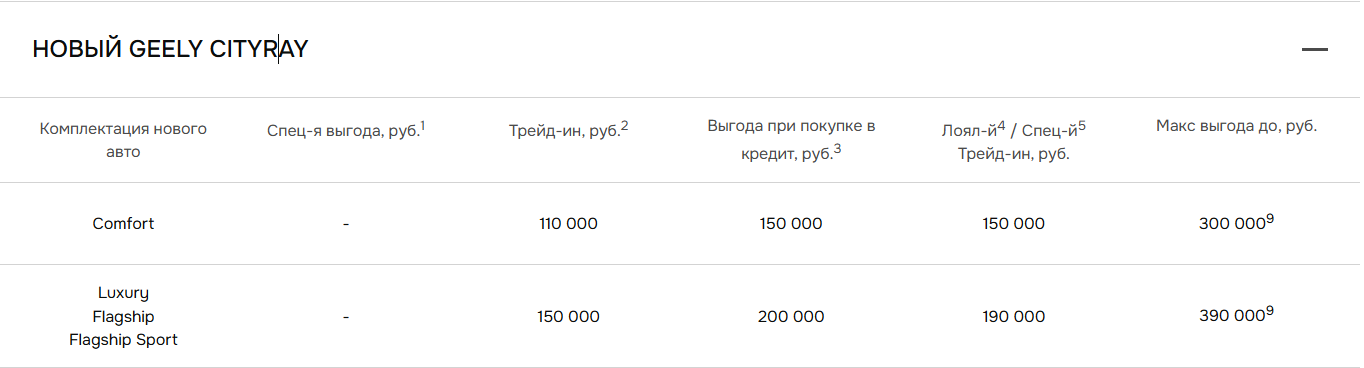Open footnote 1 on Спец-я выгода header

pos(422,126)
